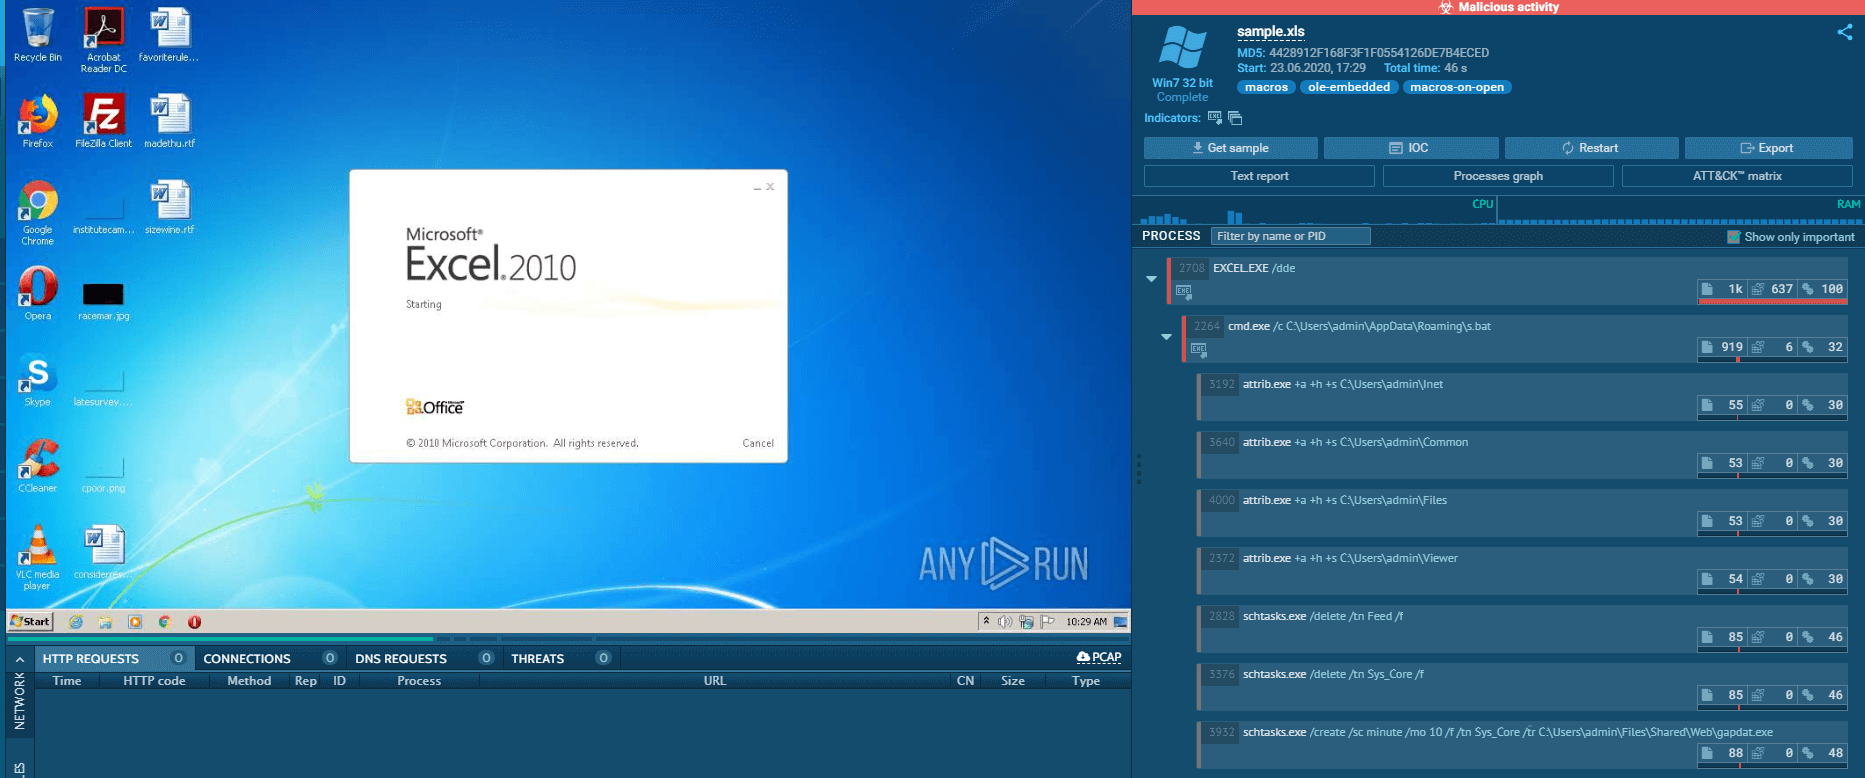Select the Opera desktop shortcut
Screen dimensions: 1865x778
tap(37, 293)
